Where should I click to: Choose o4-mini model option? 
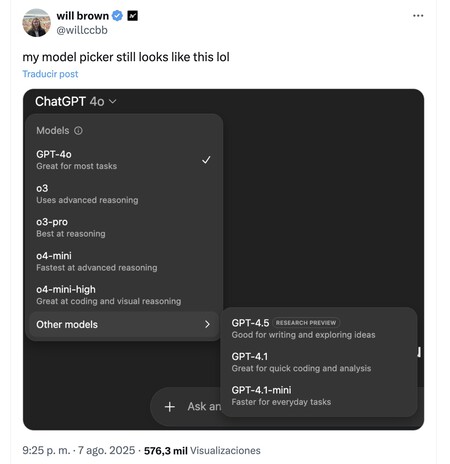point(123,262)
